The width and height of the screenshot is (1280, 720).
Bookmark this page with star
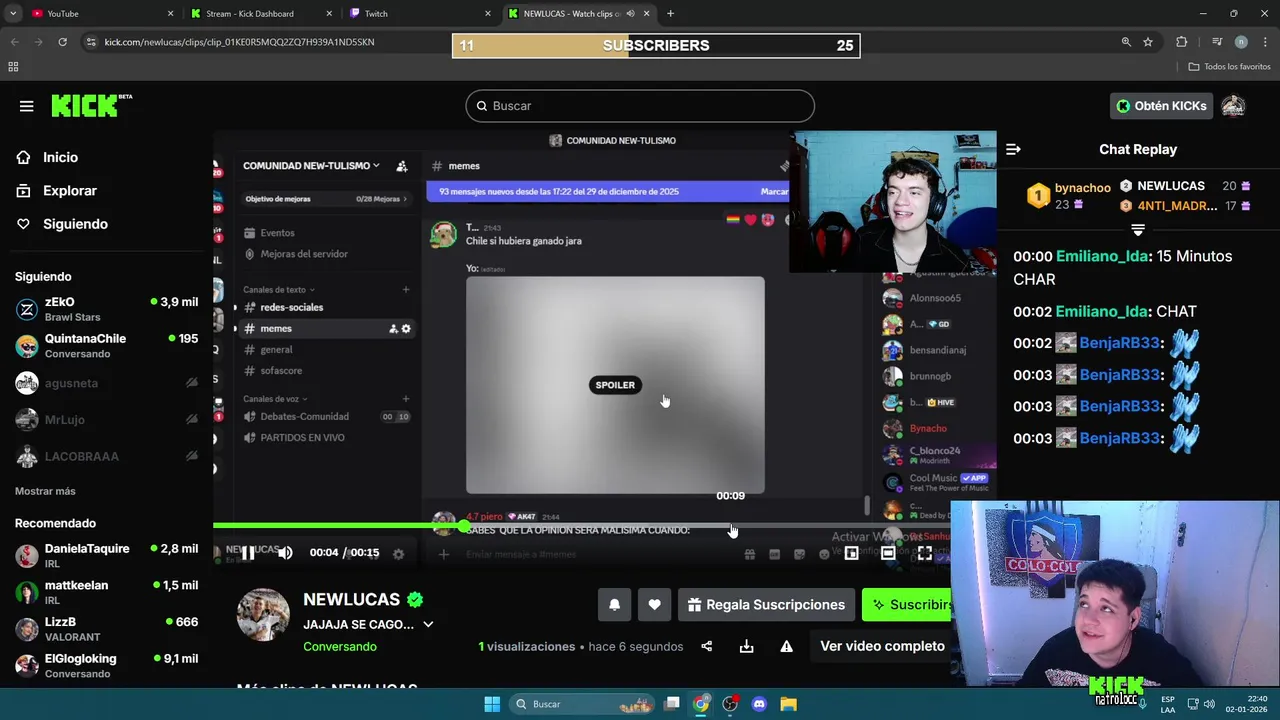1148,42
